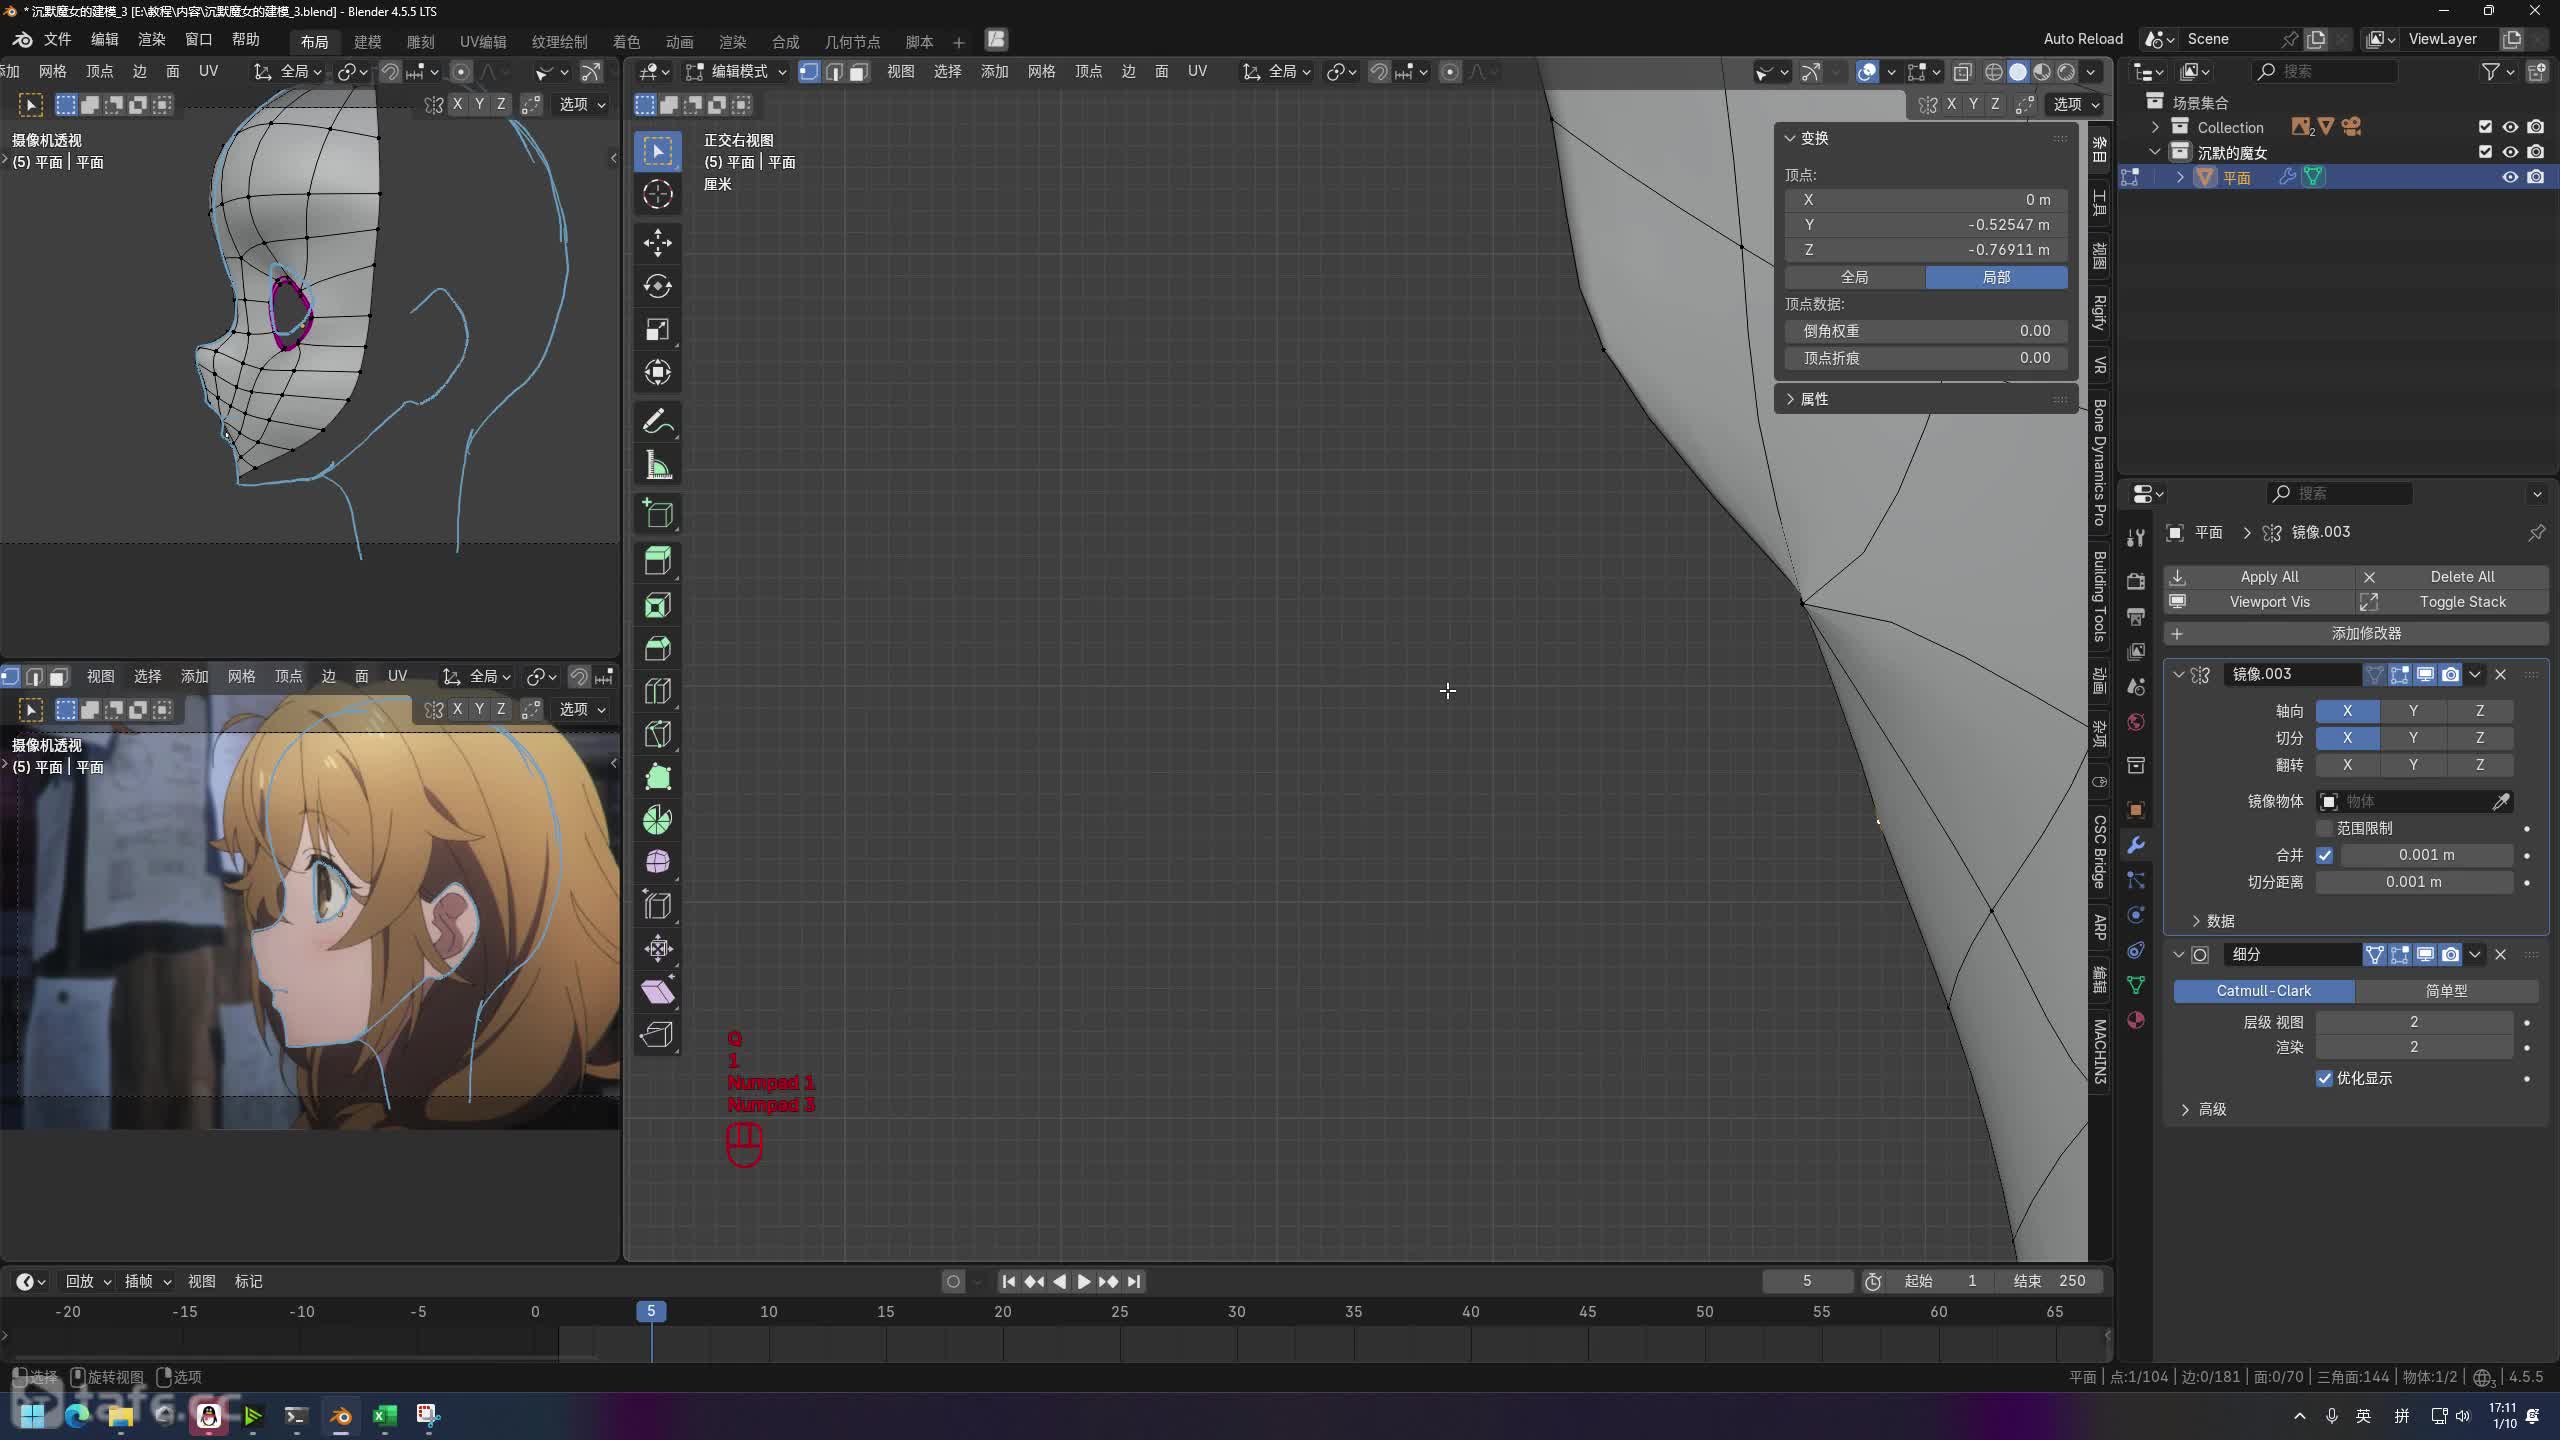The width and height of the screenshot is (2560, 1440).
Task: Click the subdivision viewport level field
Action: (2413, 1021)
